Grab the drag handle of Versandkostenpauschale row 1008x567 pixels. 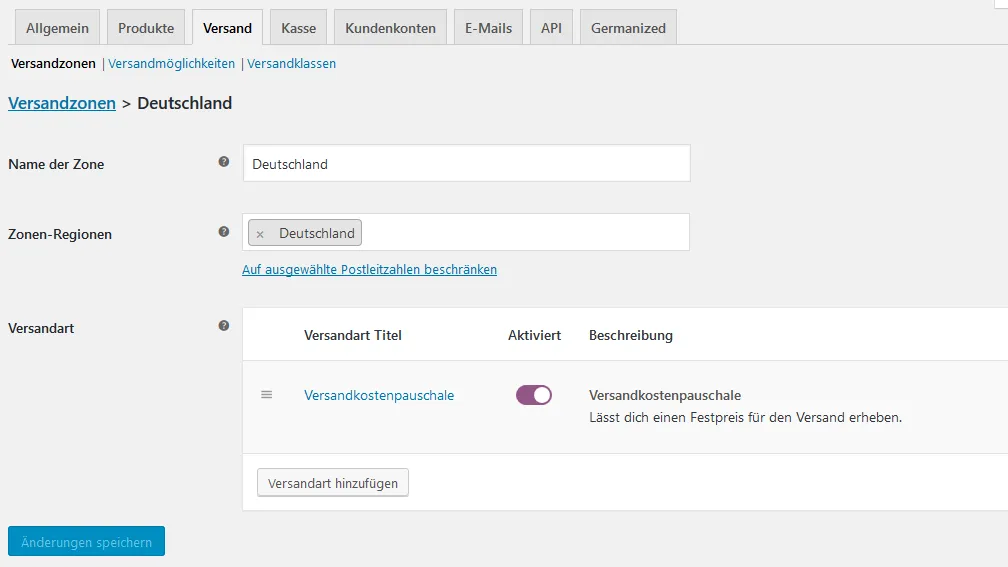(x=266, y=395)
